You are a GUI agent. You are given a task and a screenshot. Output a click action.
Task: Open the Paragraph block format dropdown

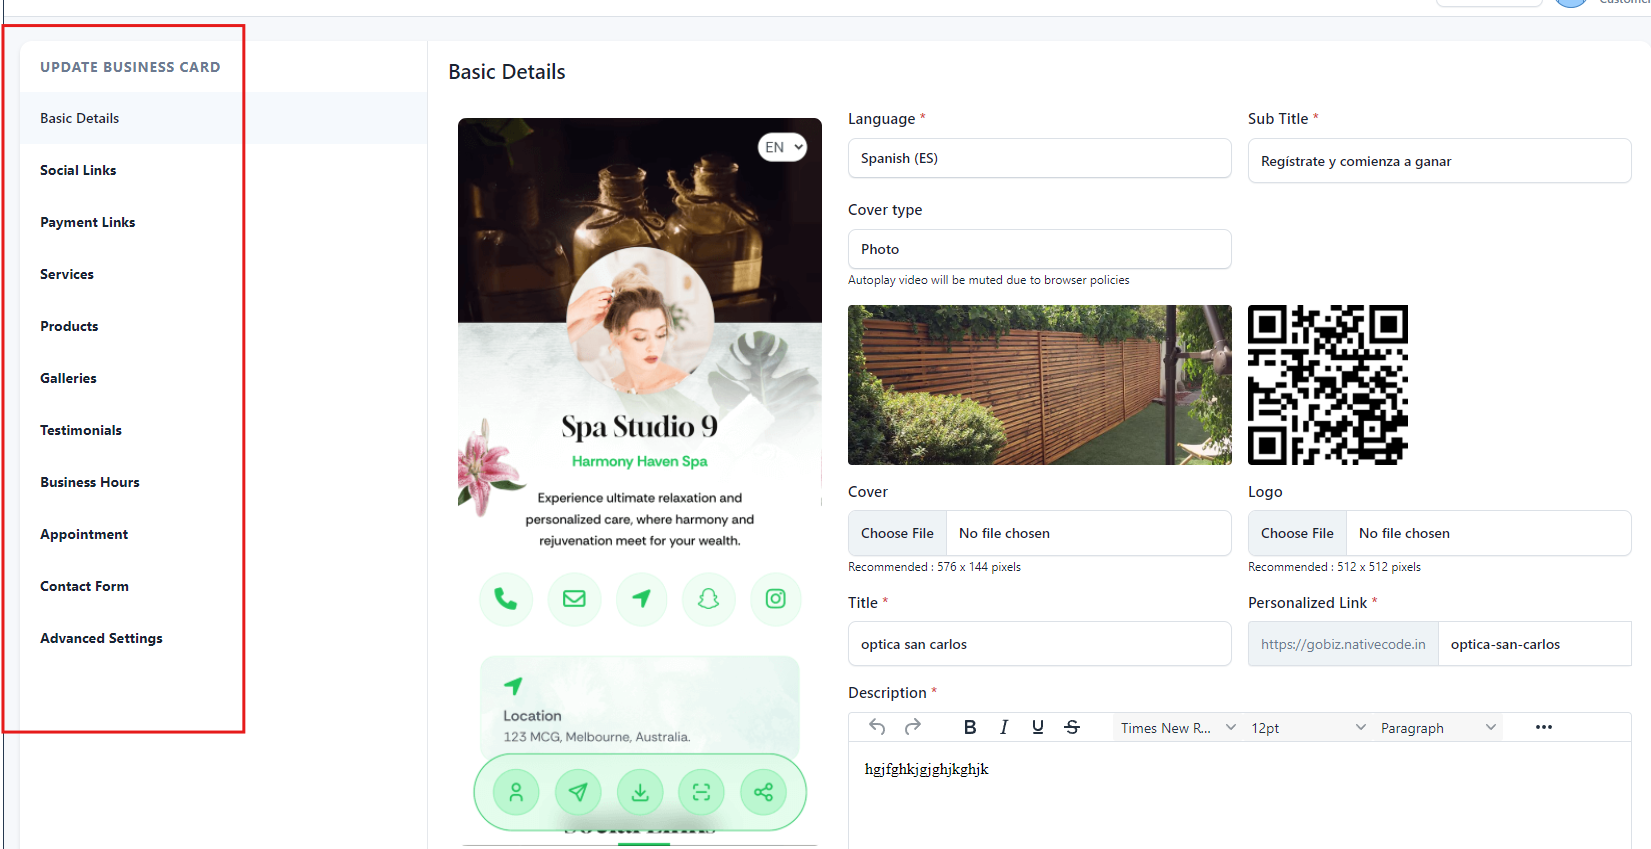1438,728
